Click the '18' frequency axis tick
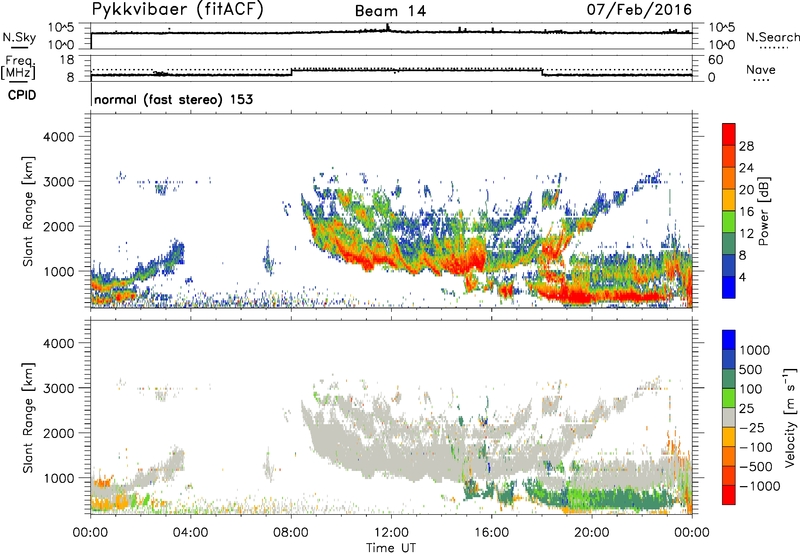The image size is (800, 554). [x=67, y=60]
